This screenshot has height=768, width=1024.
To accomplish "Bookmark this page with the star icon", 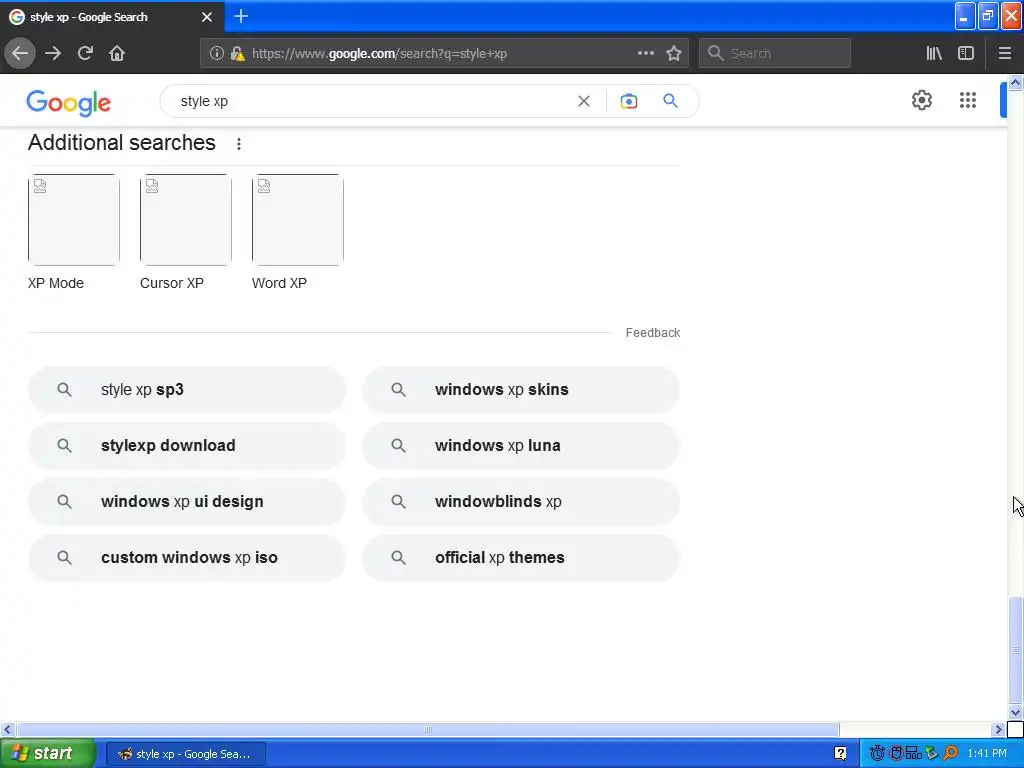I will coord(674,54).
